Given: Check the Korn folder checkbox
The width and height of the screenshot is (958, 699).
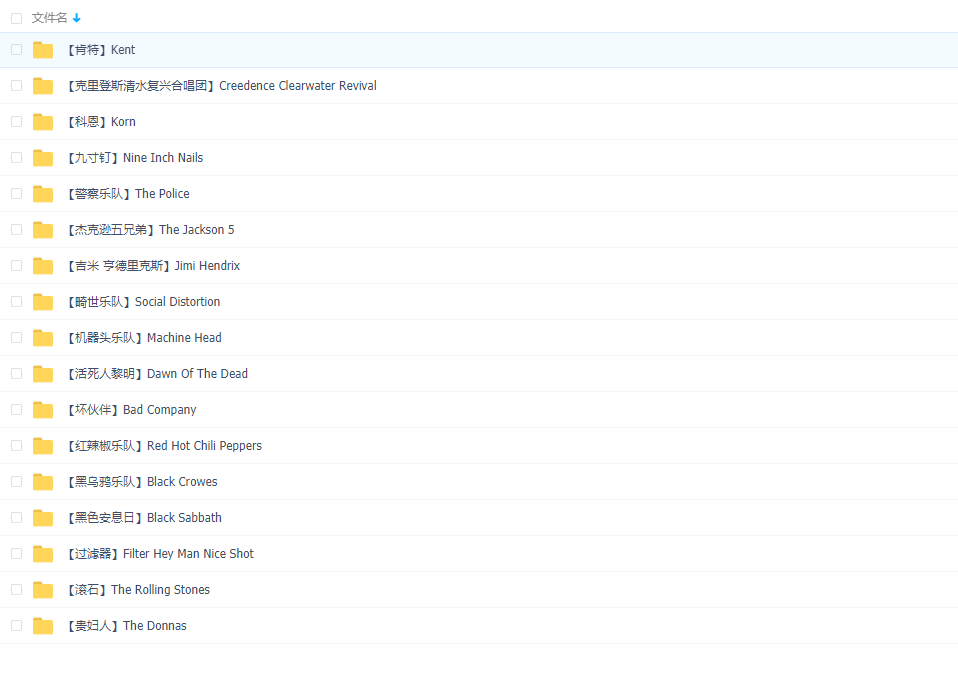Looking at the screenshot, I should click(16, 122).
